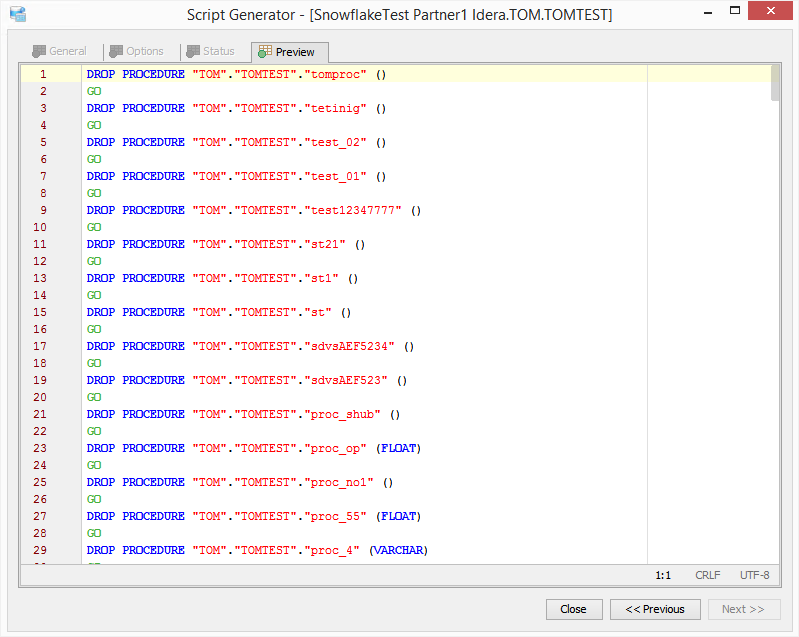Click the Status tab icon

click(x=193, y=51)
